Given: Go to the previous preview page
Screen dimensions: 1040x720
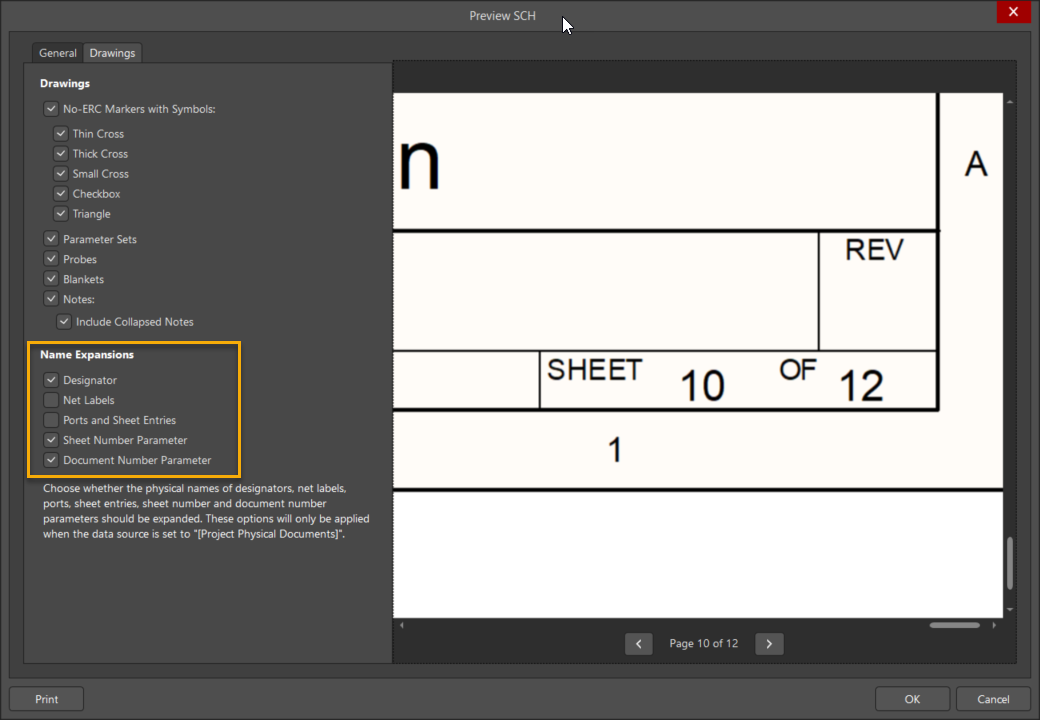Looking at the screenshot, I should pyautogui.click(x=638, y=644).
